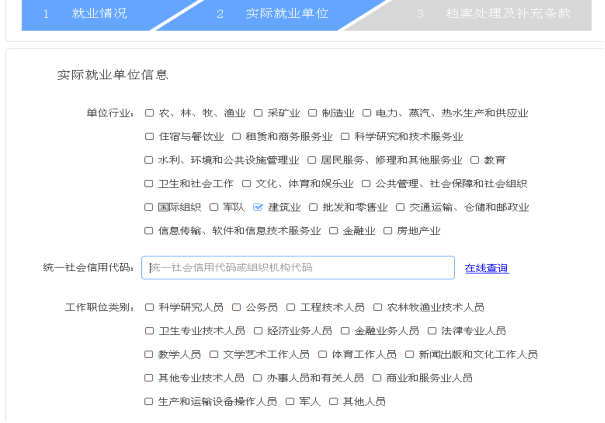605x423 pixels.
Task: Tick 交通运输、仓储和邮政业 checkbox
Action: point(401,207)
